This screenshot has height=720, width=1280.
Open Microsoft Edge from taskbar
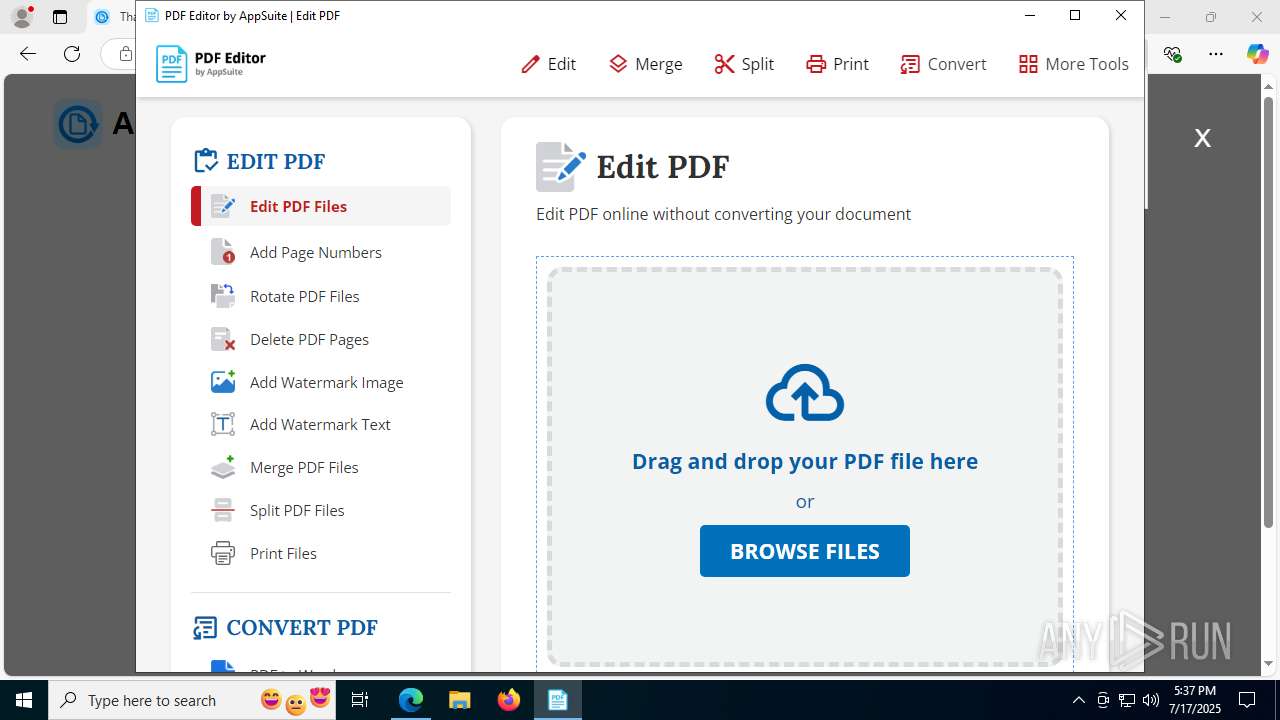point(411,700)
